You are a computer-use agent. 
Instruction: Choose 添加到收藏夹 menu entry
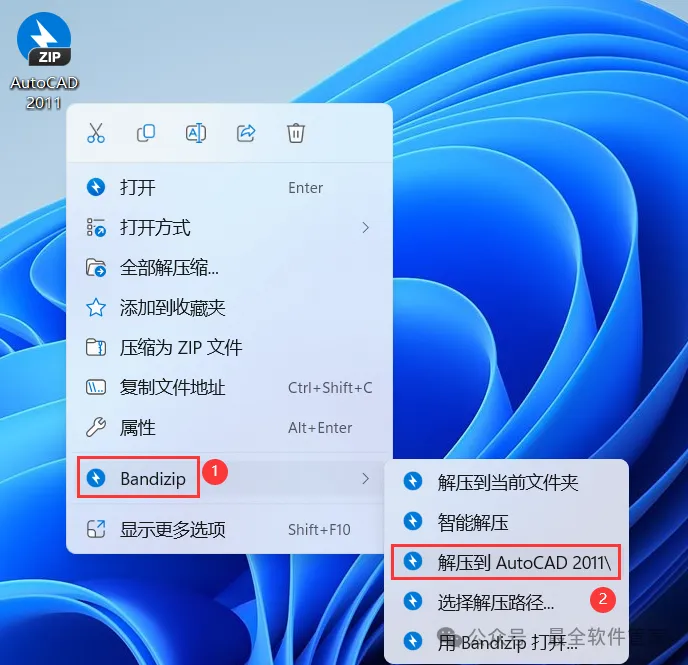click(229, 307)
